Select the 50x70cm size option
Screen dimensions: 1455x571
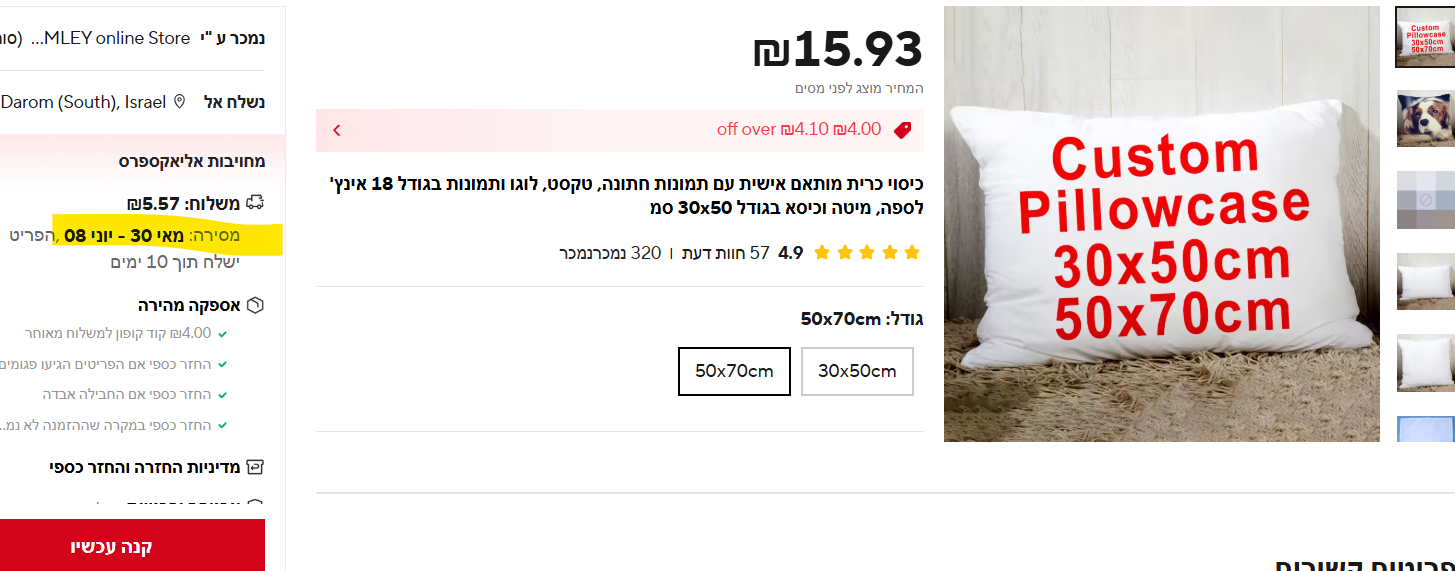734,371
